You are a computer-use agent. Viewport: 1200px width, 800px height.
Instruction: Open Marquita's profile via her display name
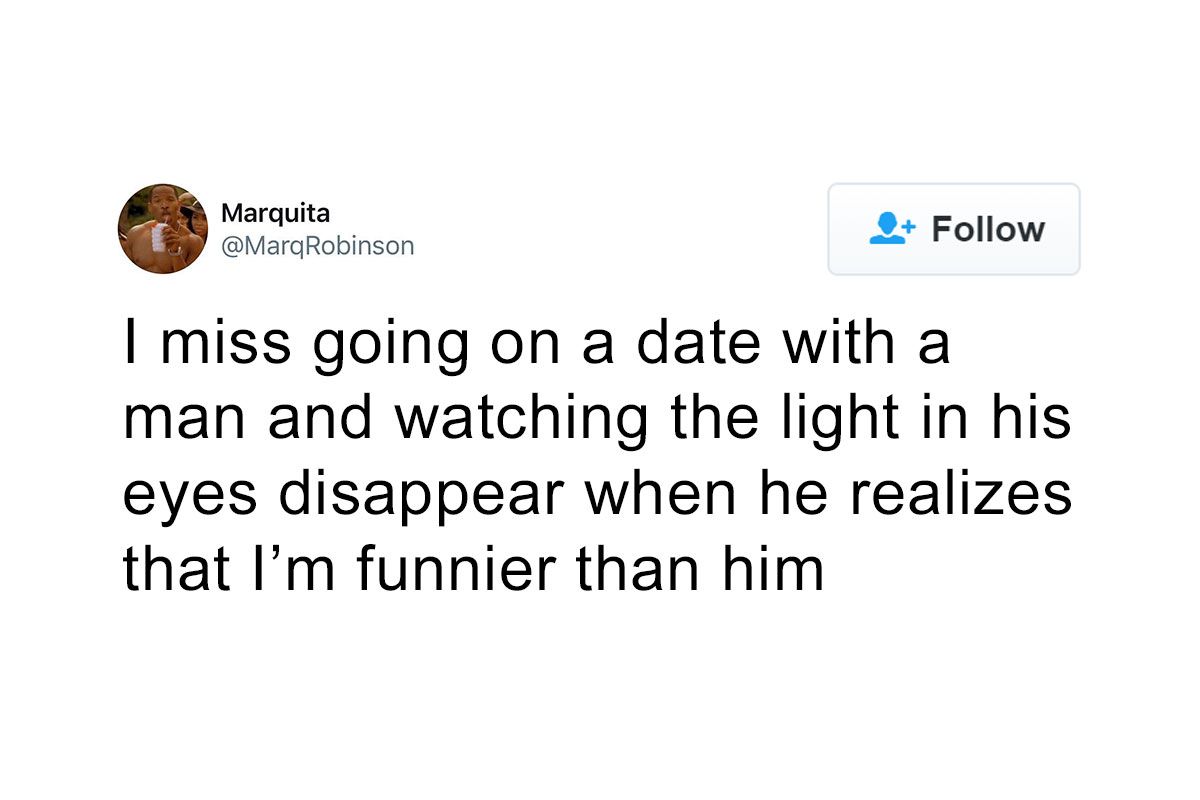[276, 213]
